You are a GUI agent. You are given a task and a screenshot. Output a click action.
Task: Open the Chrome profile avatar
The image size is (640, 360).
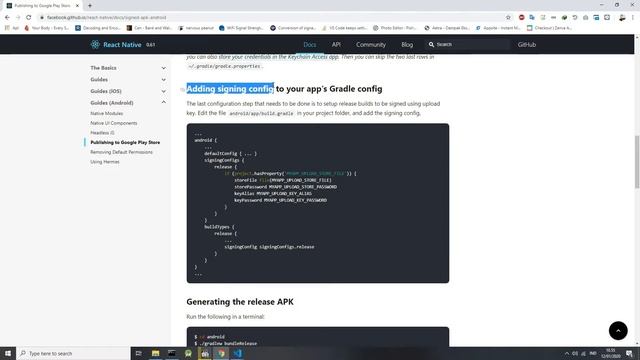[x=622, y=18]
